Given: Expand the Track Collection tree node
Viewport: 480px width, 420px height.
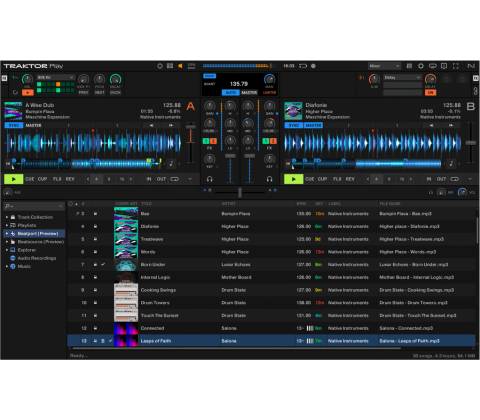Looking at the screenshot, I should pyautogui.click(x=7, y=217).
